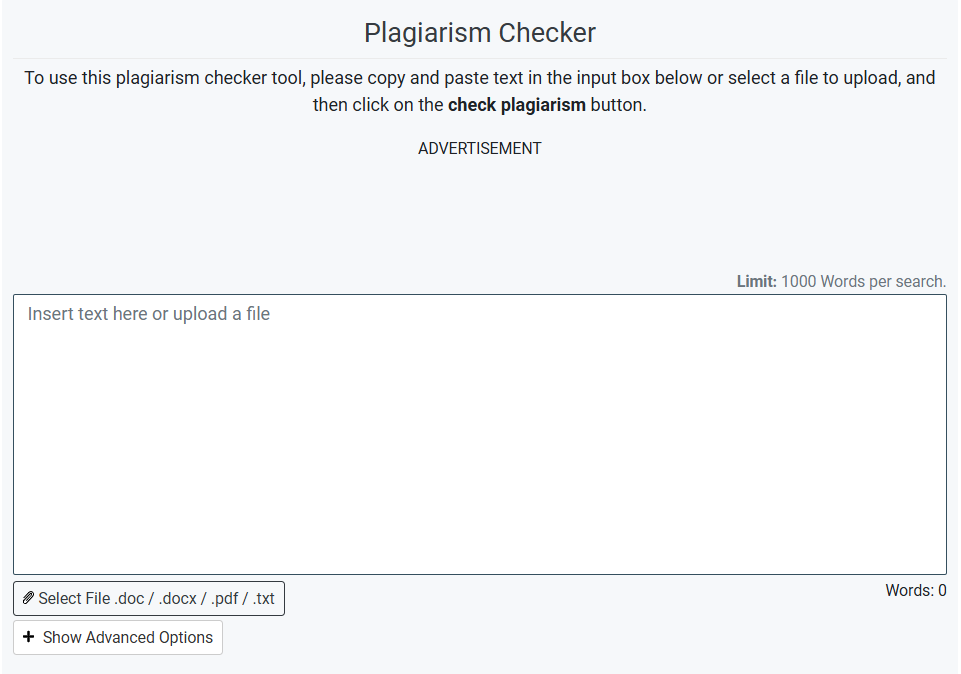Click inside the text insertion box
Viewport: 961px width, 674px height.
[479, 430]
